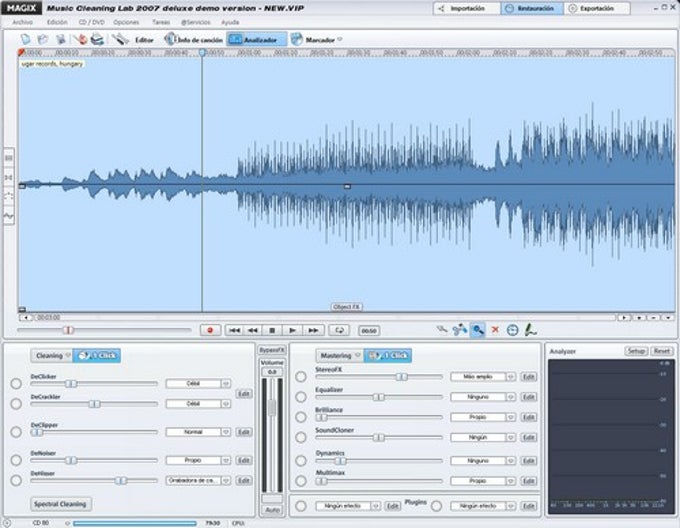Click the DeNoiser slider handle
The width and height of the screenshot is (680, 528).
pyautogui.click(x=71, y=460)
